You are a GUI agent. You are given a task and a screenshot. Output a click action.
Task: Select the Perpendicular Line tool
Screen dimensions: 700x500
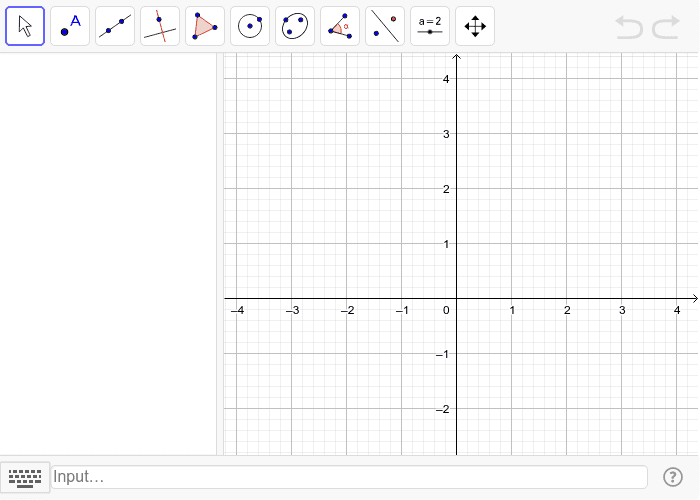pyautogui.click(x=160, y=26)
